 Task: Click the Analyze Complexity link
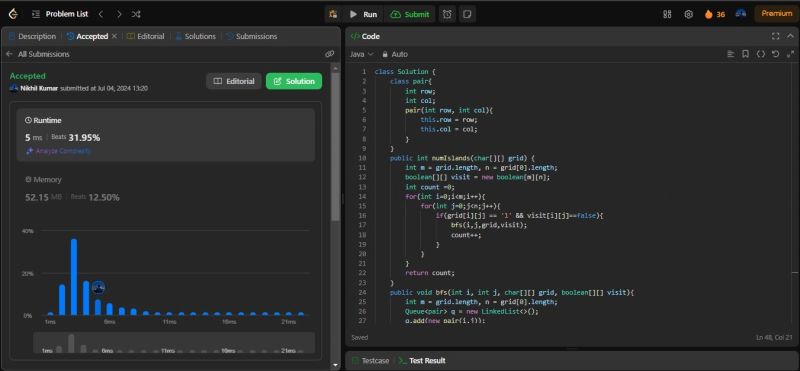click(x=59, y=151)
